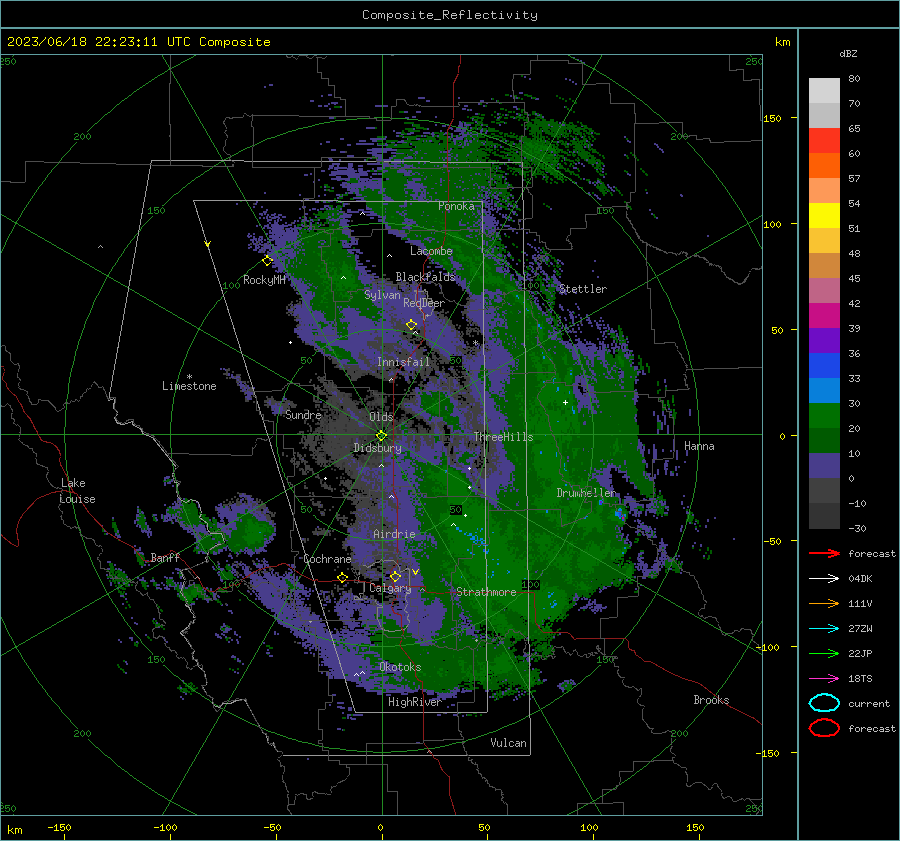
Task: Pick the bright yellow 51-54 dBZ swatch
Action: pos(824,215)
